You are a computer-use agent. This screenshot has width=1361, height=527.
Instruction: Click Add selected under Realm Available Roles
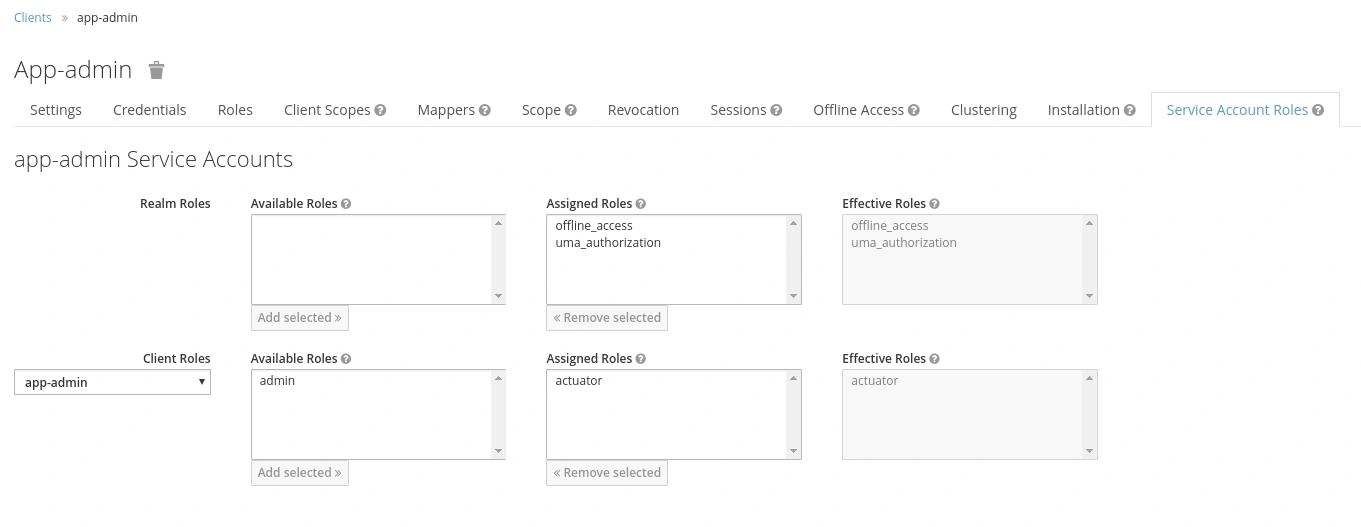click(299, 318)
